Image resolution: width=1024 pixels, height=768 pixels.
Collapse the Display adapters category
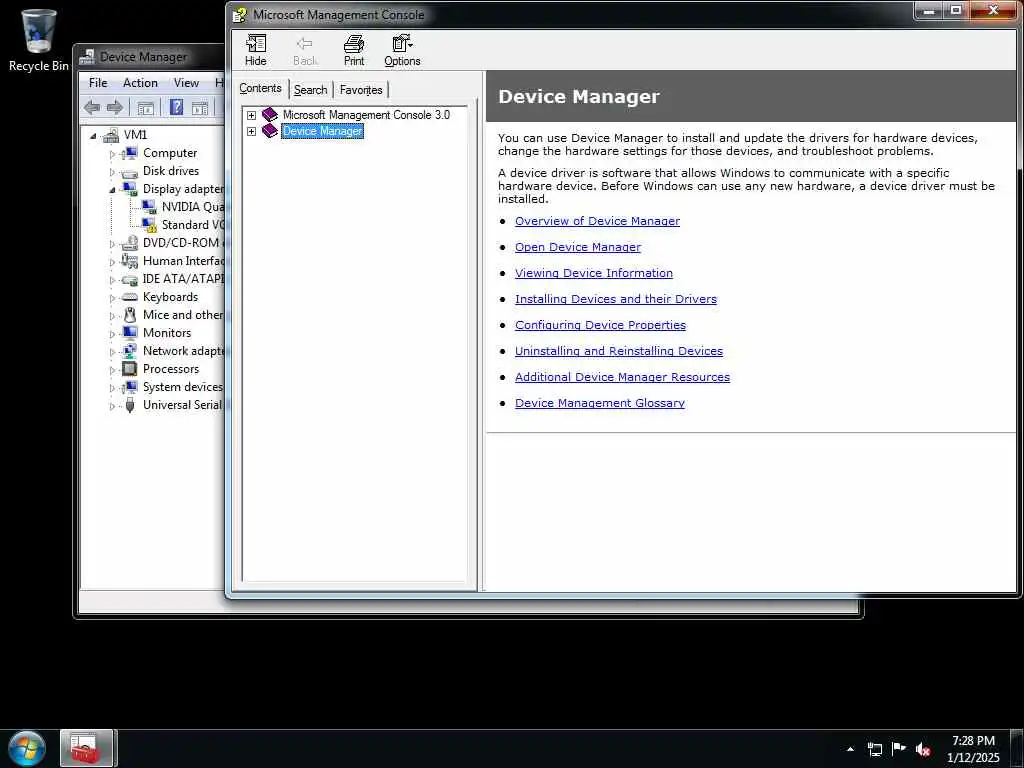(112, 190)
